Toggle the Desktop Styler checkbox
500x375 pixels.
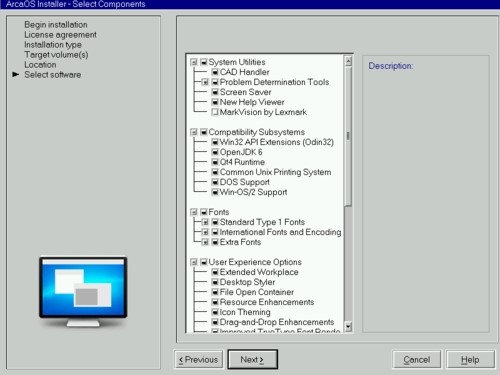[215, 282]
